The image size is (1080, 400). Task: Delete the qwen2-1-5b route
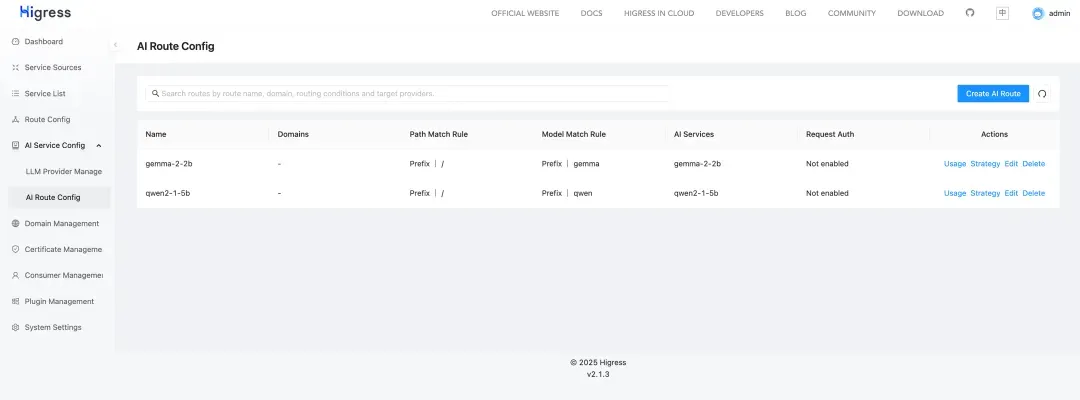pyautogui.click(x=1033, y=193)
